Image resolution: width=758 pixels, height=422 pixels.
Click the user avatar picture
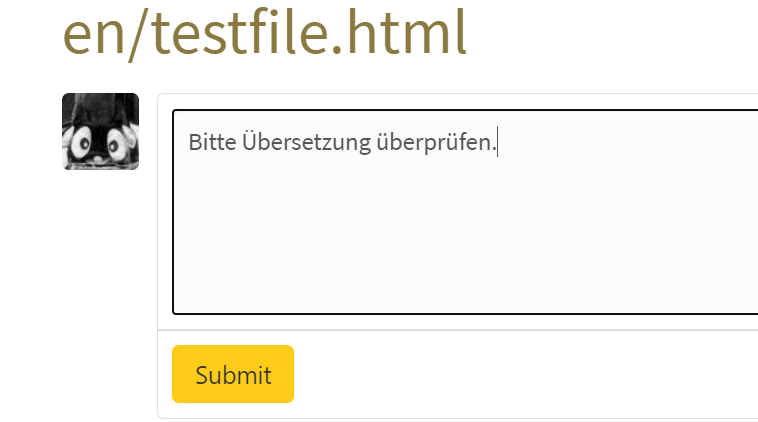click(100, 131)
